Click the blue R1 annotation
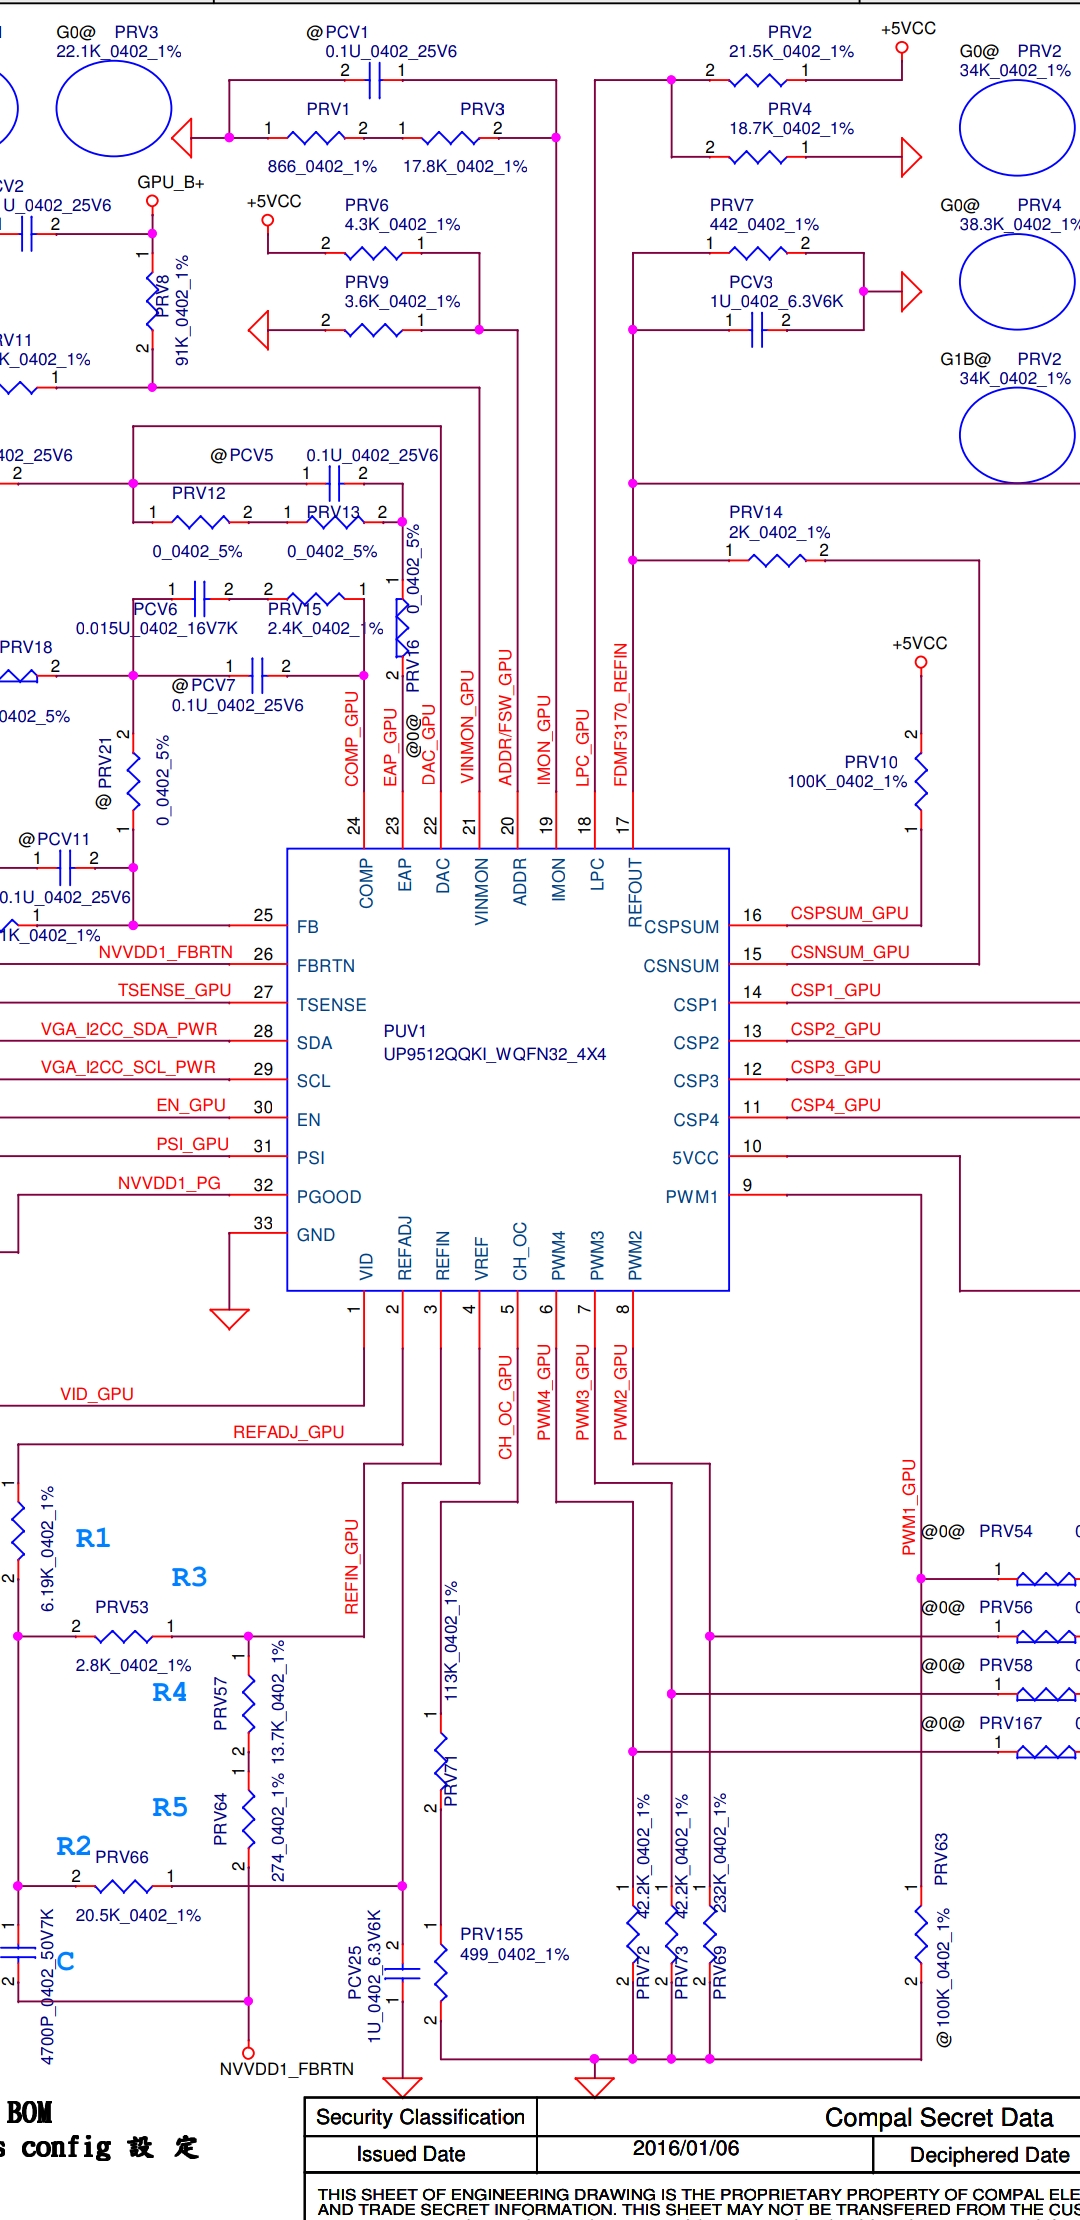The image size is (1080, 2220). (x=93, y=1538)
